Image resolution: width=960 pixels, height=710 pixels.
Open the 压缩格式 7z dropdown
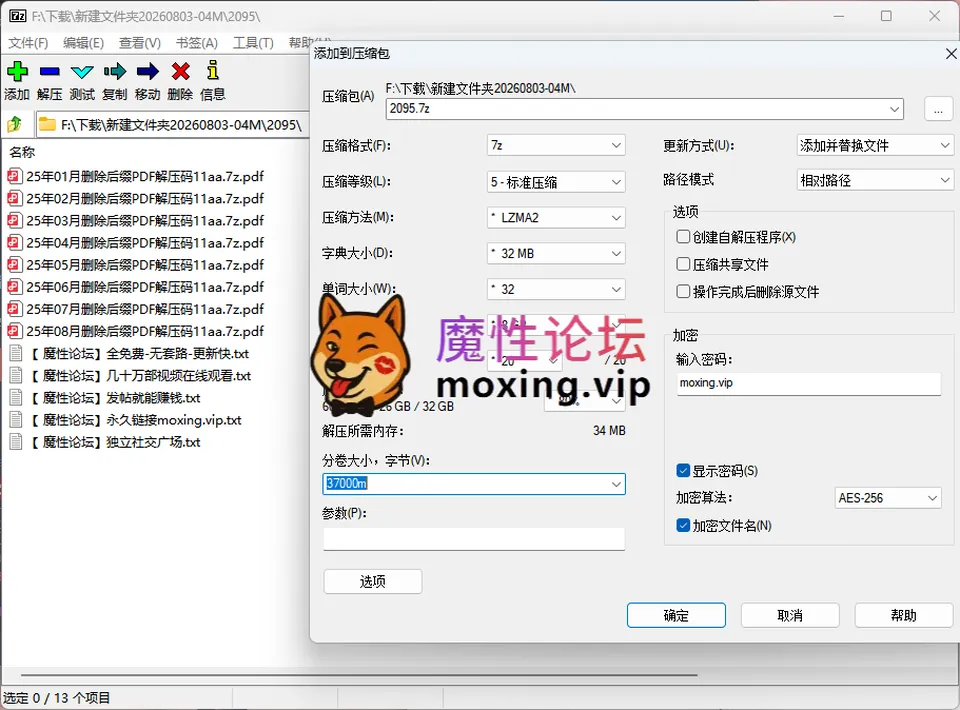(556, 146)
